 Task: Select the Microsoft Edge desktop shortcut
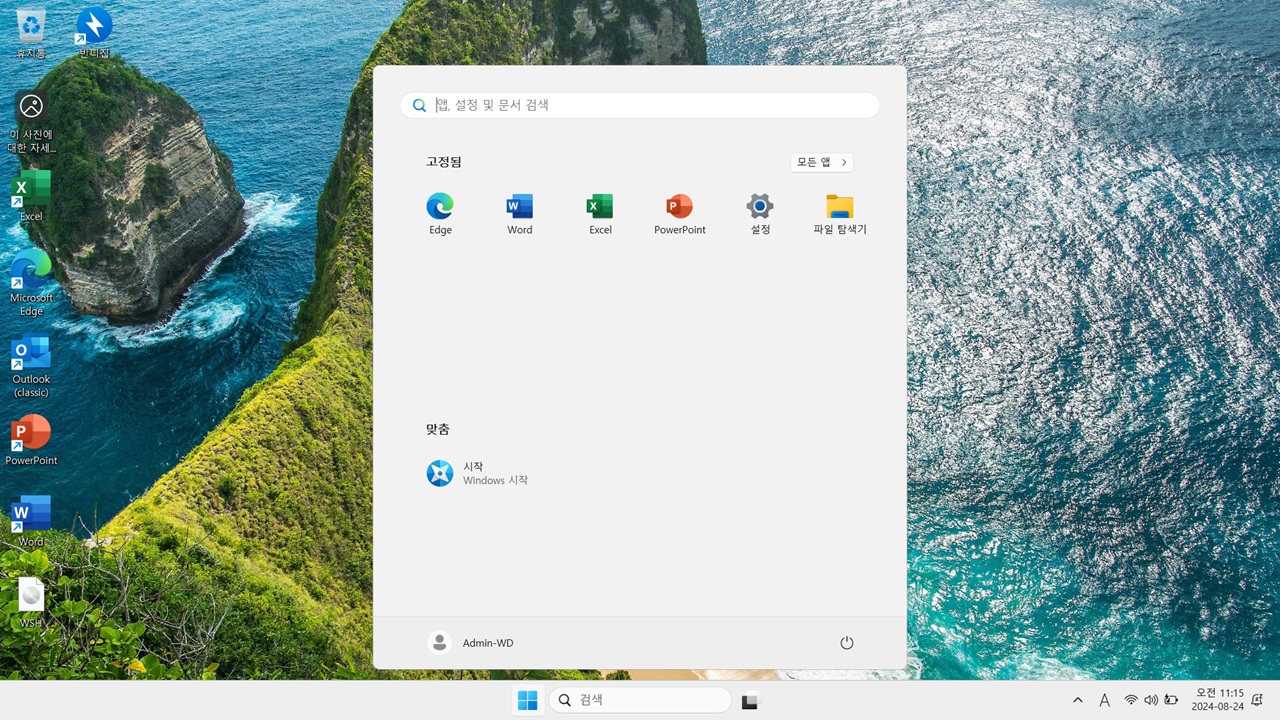(31, 283)
